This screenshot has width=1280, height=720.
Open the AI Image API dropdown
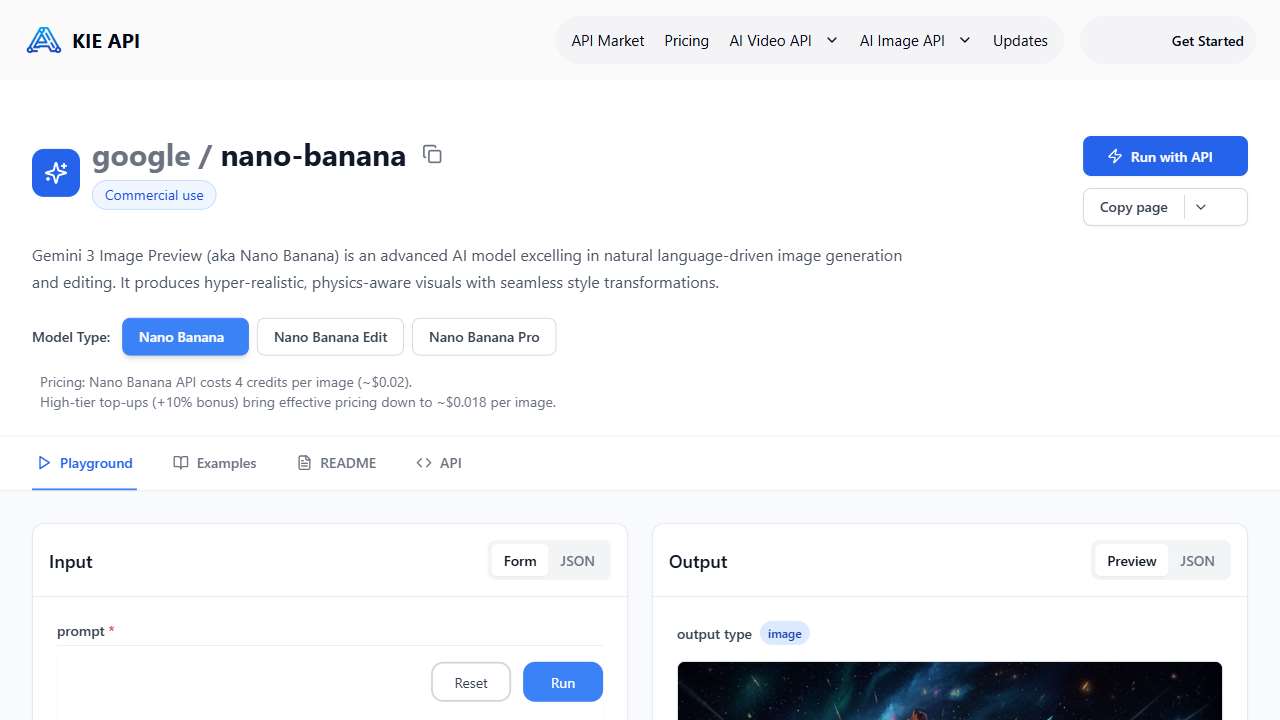(914, 40)
